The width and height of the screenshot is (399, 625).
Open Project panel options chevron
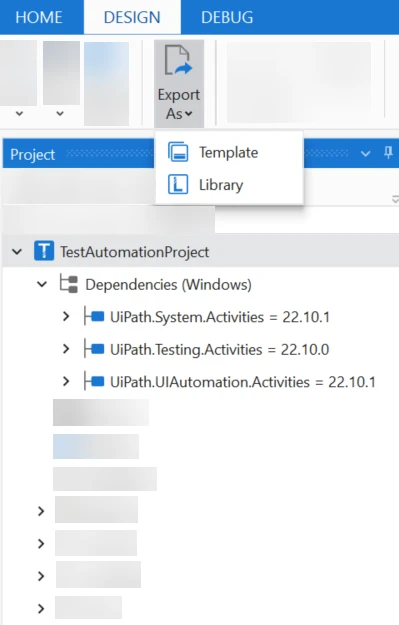point(365,153)
